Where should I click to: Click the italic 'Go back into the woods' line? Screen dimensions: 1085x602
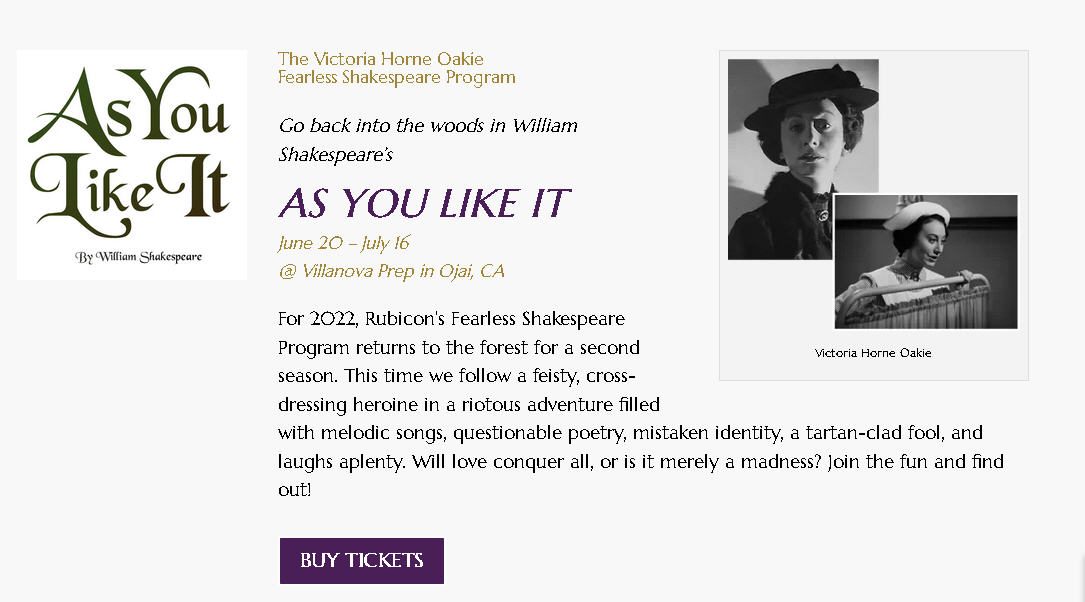coord(428,126)
